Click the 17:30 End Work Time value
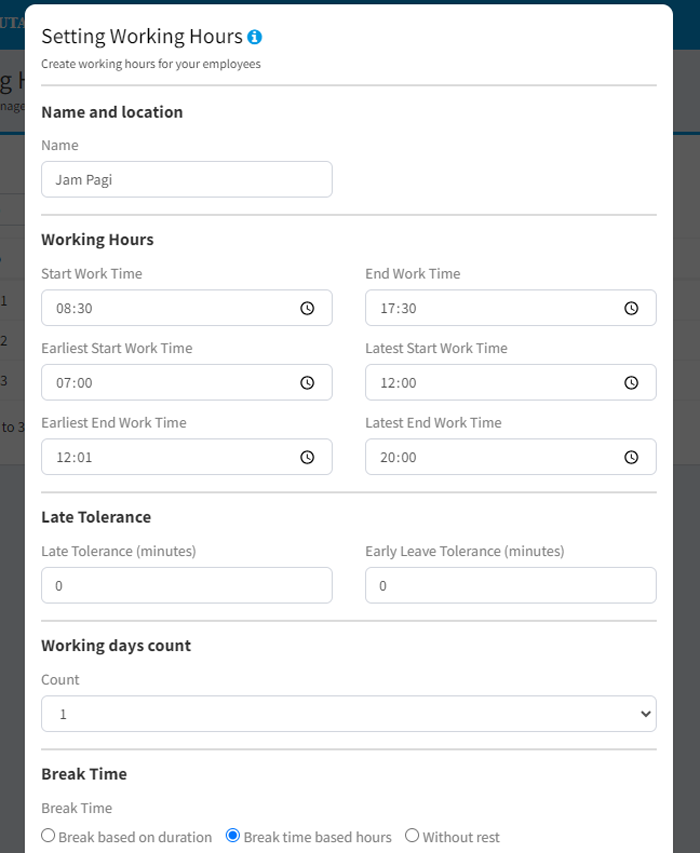Screen dimensions: 700x853 [398, 308]
